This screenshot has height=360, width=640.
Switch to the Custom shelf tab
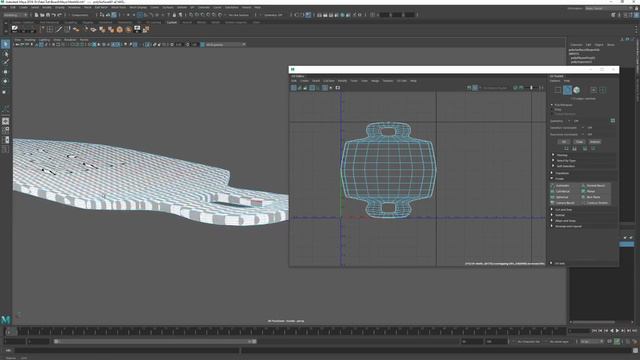coord(172,22)
